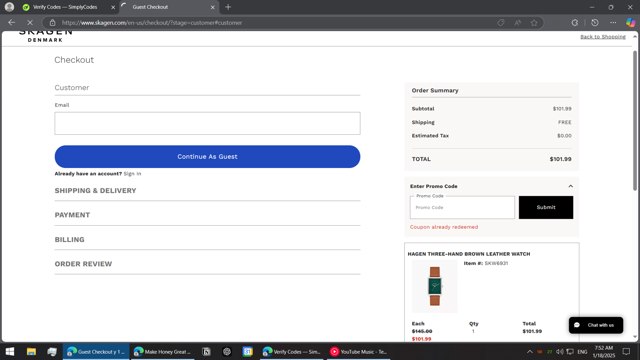Click the page vertical scrollbar
640x360 pixels.
tap(635, 121)
